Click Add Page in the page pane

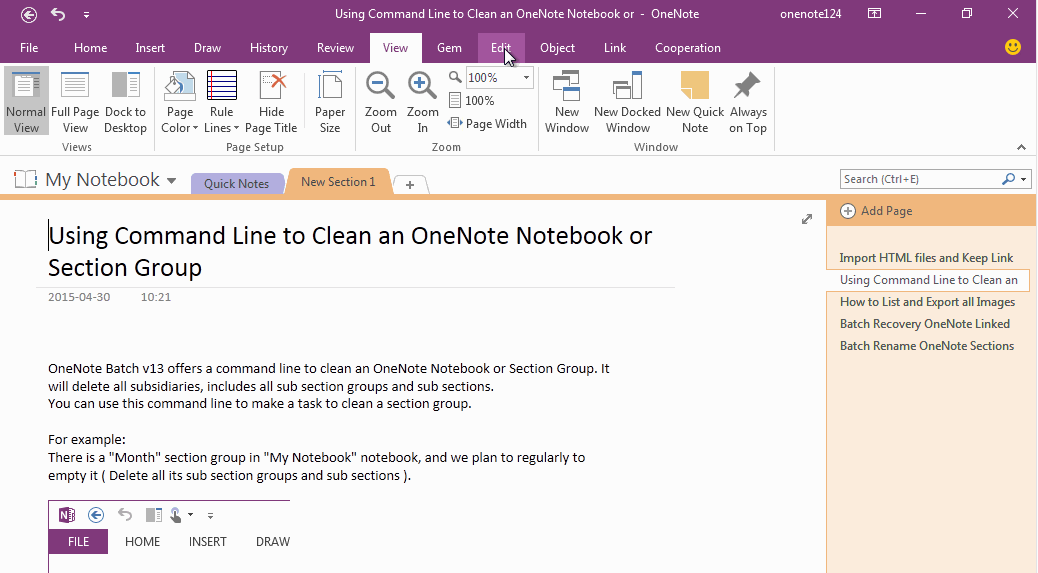pos(876,211)
